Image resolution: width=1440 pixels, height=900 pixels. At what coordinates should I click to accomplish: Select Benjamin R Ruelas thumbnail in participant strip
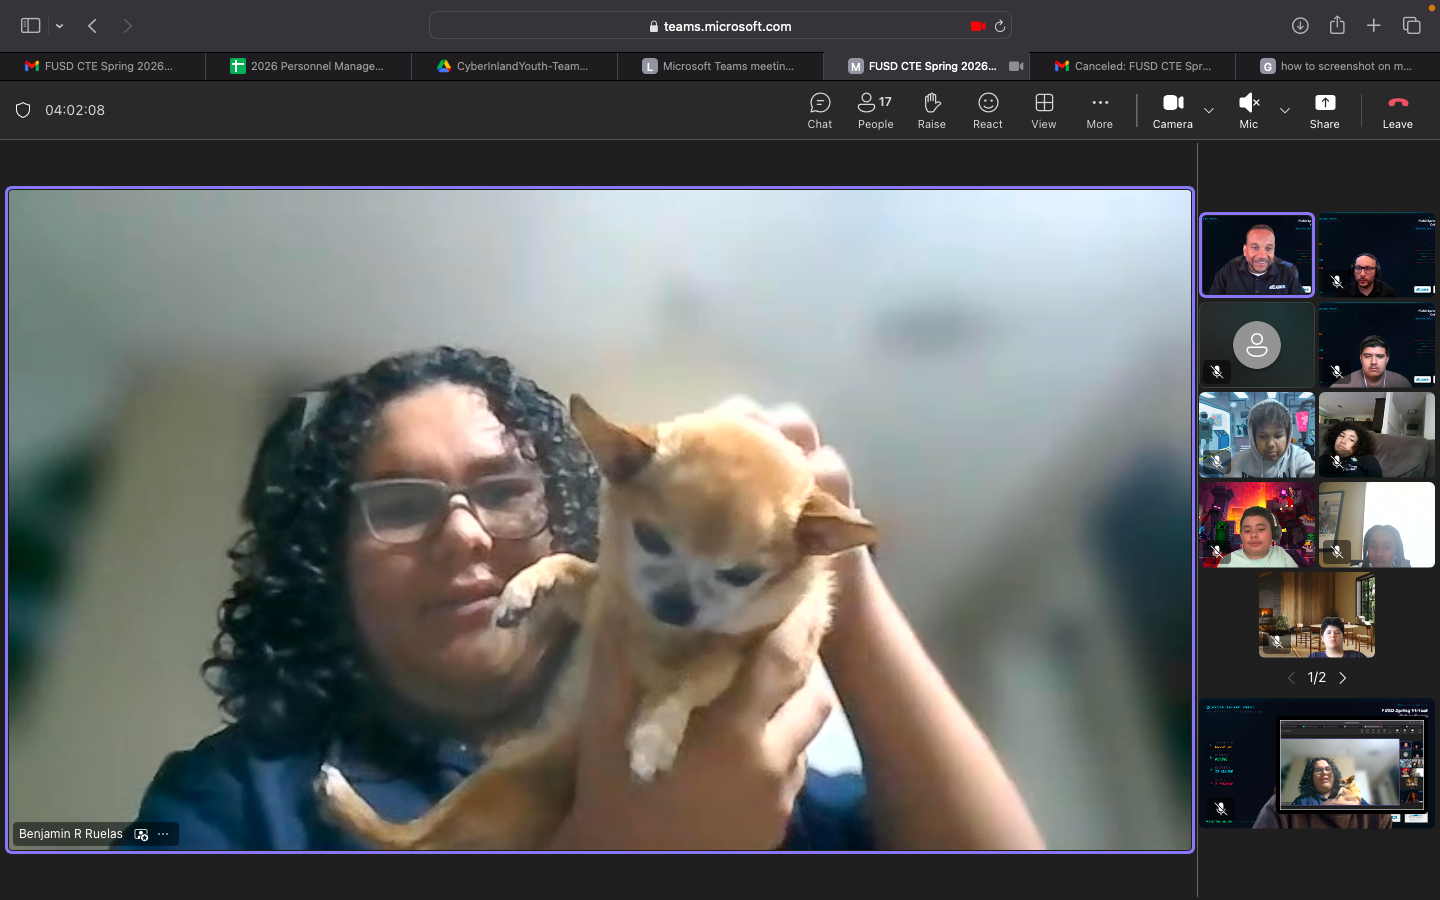(1256, 255)
